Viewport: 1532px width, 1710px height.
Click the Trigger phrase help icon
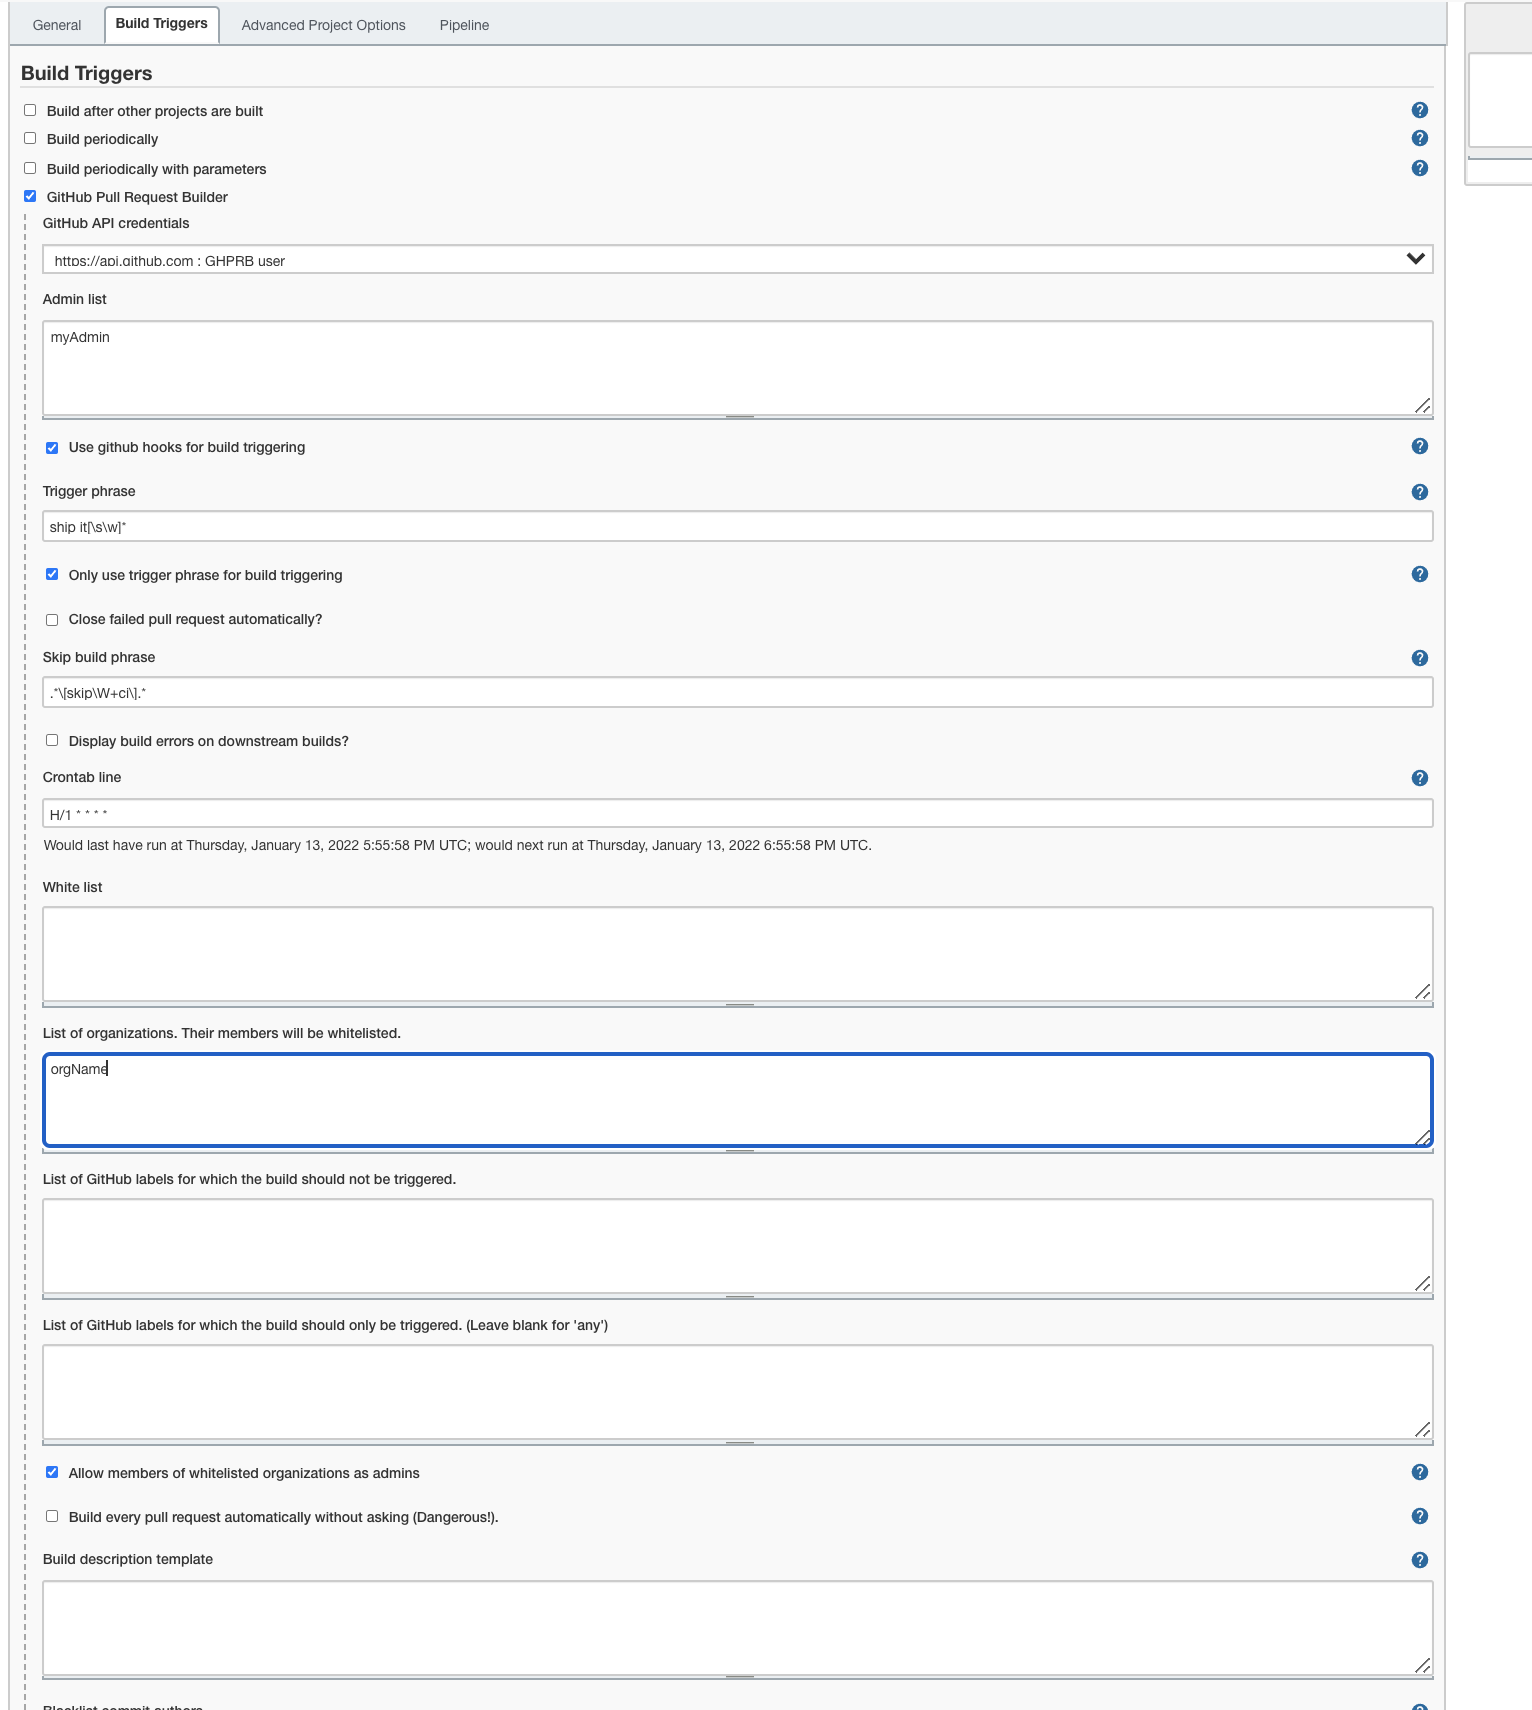point(1419,492)
